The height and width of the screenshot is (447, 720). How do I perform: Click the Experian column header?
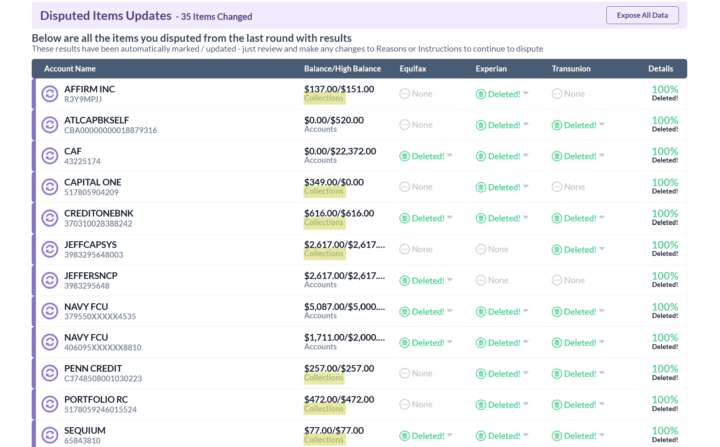click(491, 69)
